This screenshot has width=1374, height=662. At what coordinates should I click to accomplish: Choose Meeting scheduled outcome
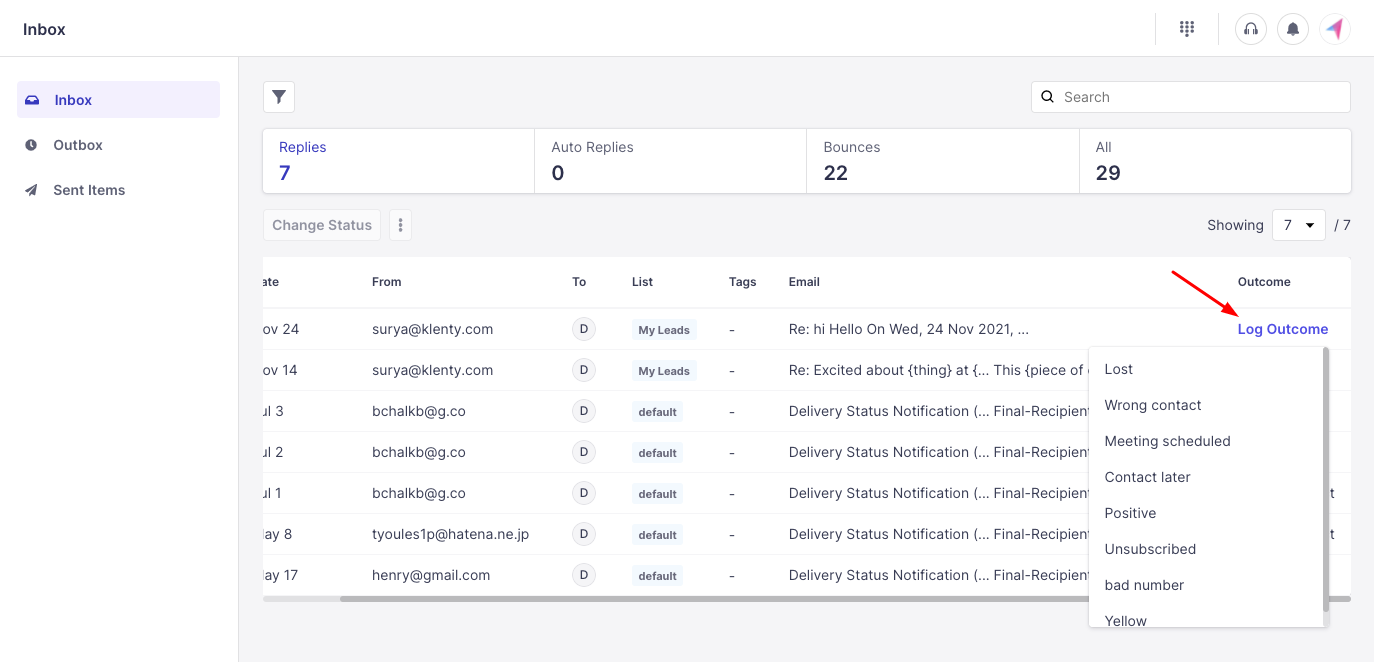(1167, 441)
